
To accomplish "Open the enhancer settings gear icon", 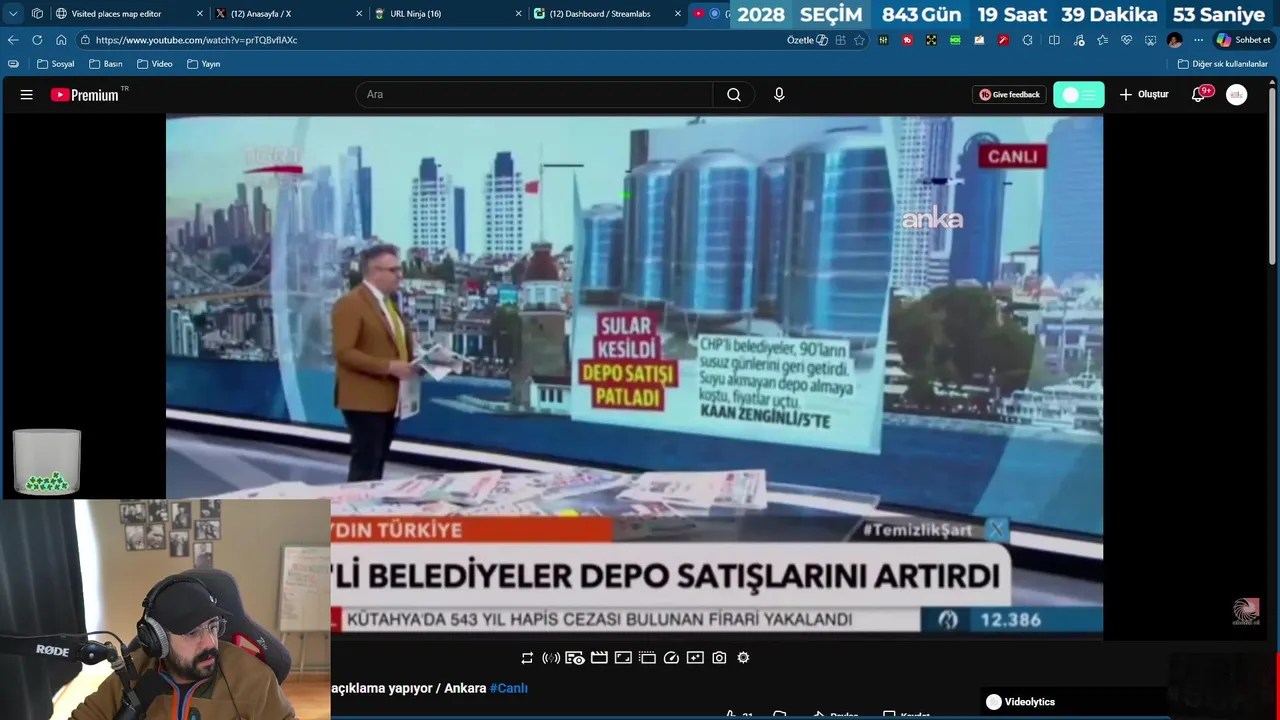I will [x=743, y=658].
